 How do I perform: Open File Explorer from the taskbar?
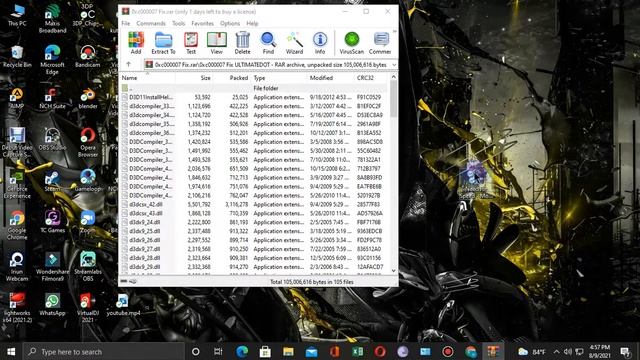click(x=288, y=351)
